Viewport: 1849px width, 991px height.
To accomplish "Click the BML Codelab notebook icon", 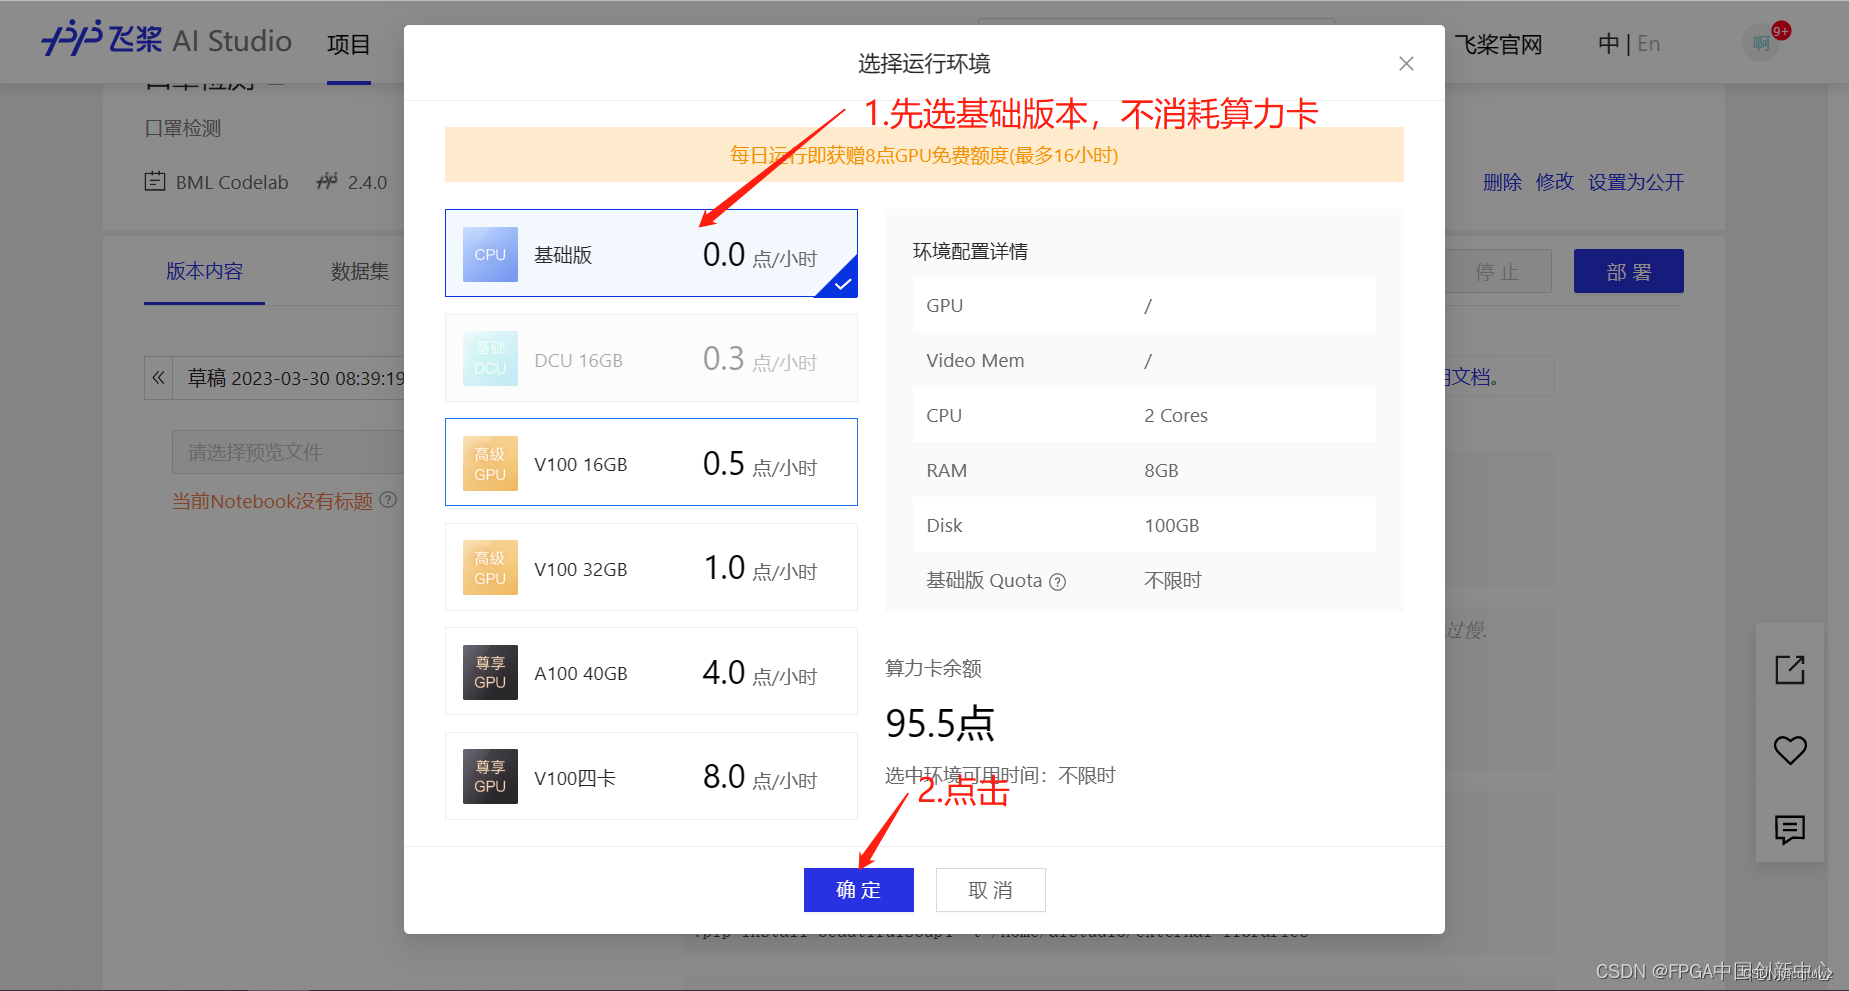I will (155, 181).
